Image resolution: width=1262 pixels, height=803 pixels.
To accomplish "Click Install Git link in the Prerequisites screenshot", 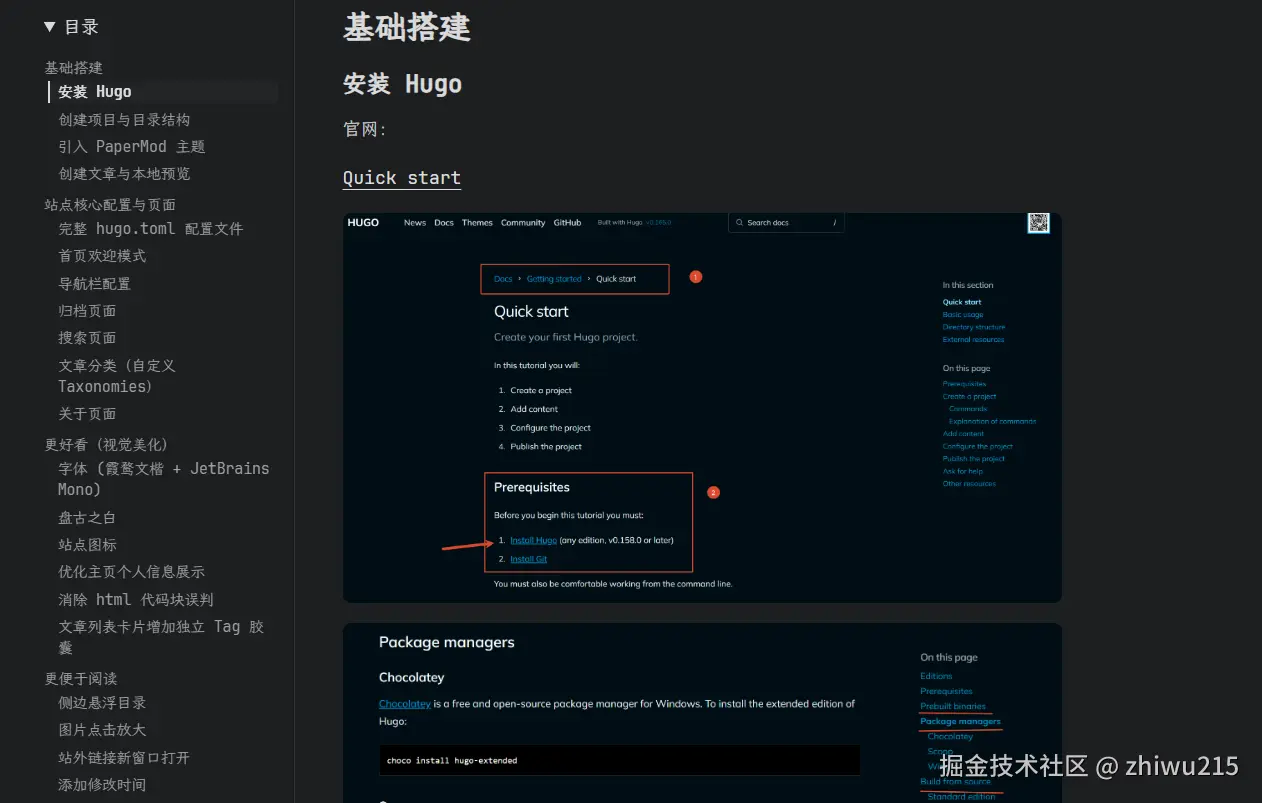I will tap(528, 559).
